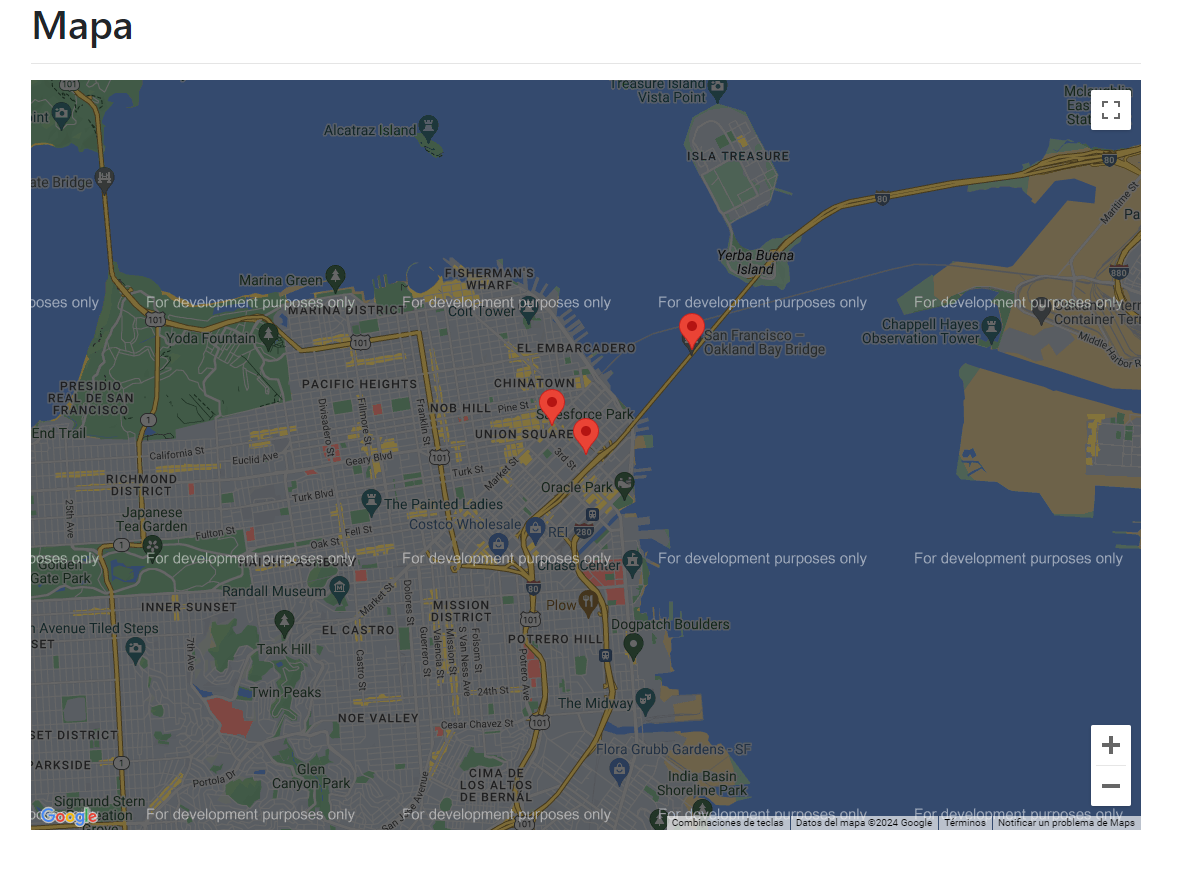Open the Container Terminal pin icon

pyautogui.click(x=1041, y=311)
